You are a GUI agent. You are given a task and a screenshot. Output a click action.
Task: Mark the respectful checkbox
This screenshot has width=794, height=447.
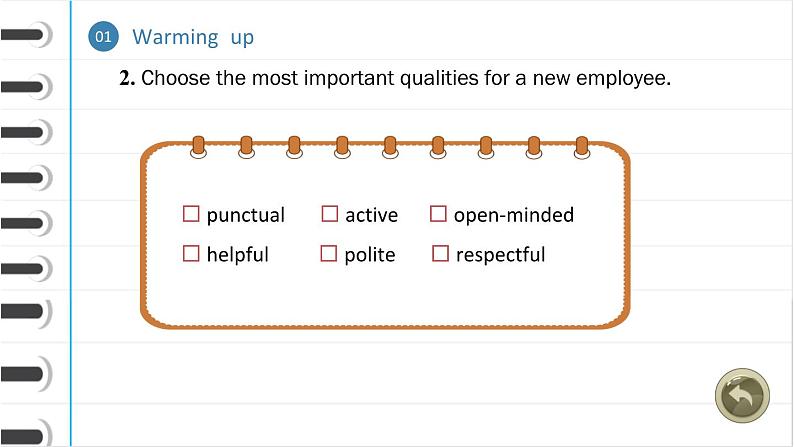(440, 253)
